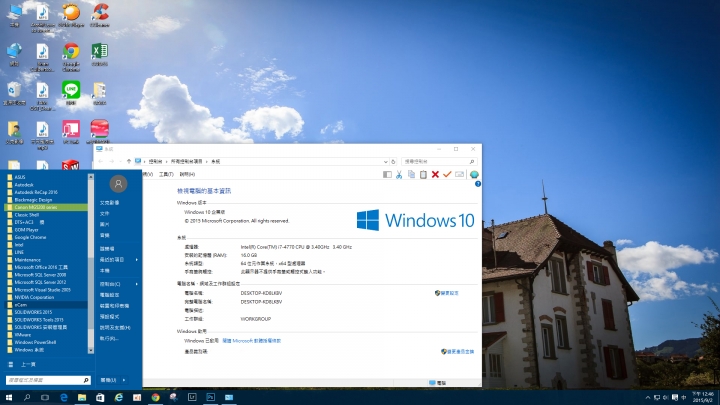Click the 上一頁 back button in start menu
The width and height of the screenshot is (720, 405).
[x=28, y=364]
